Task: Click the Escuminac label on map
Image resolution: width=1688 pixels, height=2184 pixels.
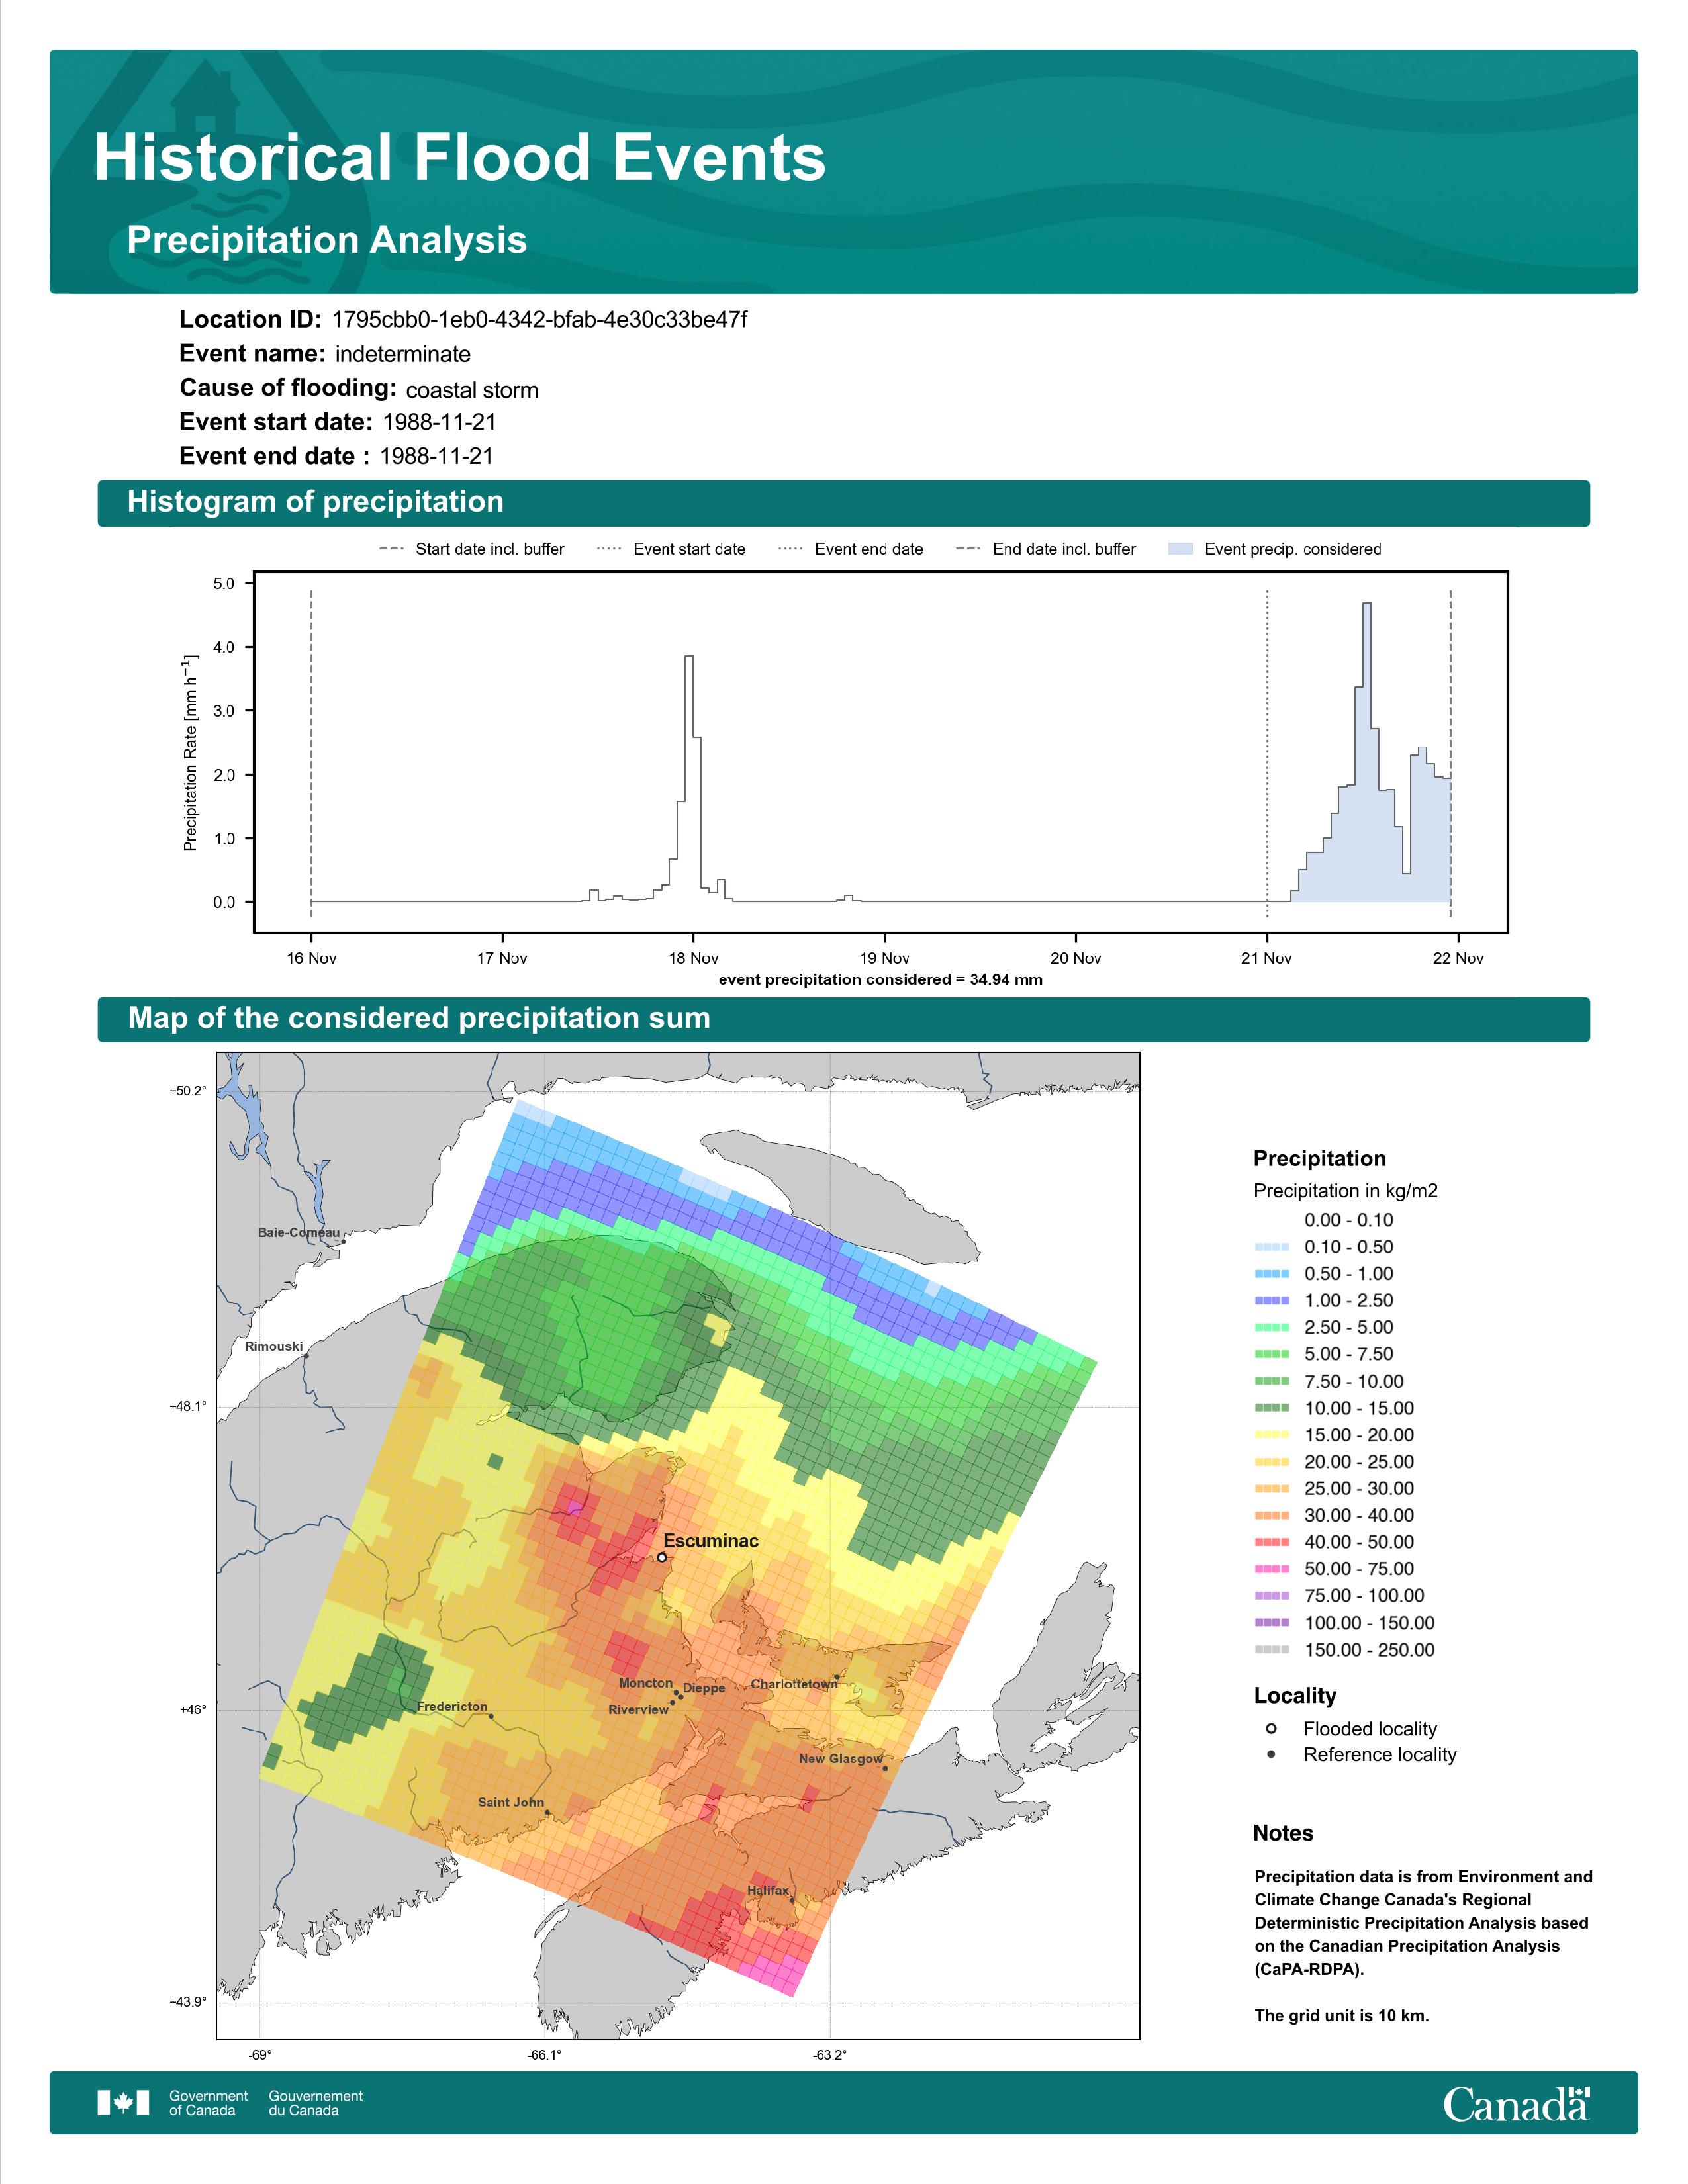Action: [x=711, y=1541]
